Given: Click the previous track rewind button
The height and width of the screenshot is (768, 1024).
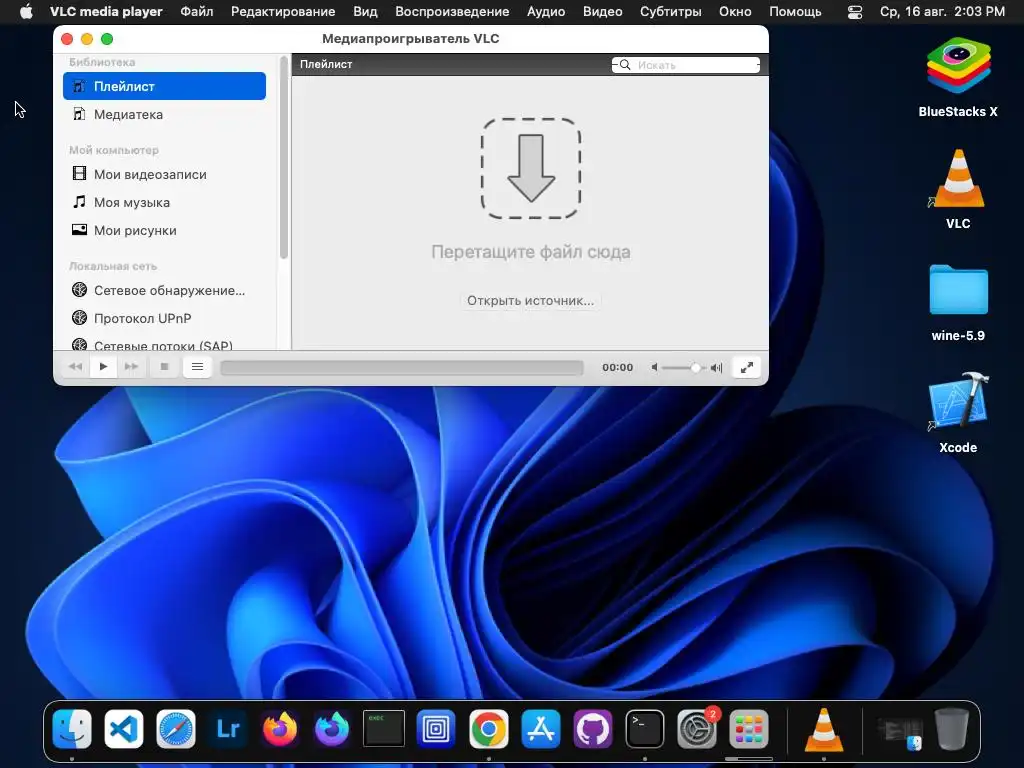Looking at the screenshot, I should pos(76,367).
